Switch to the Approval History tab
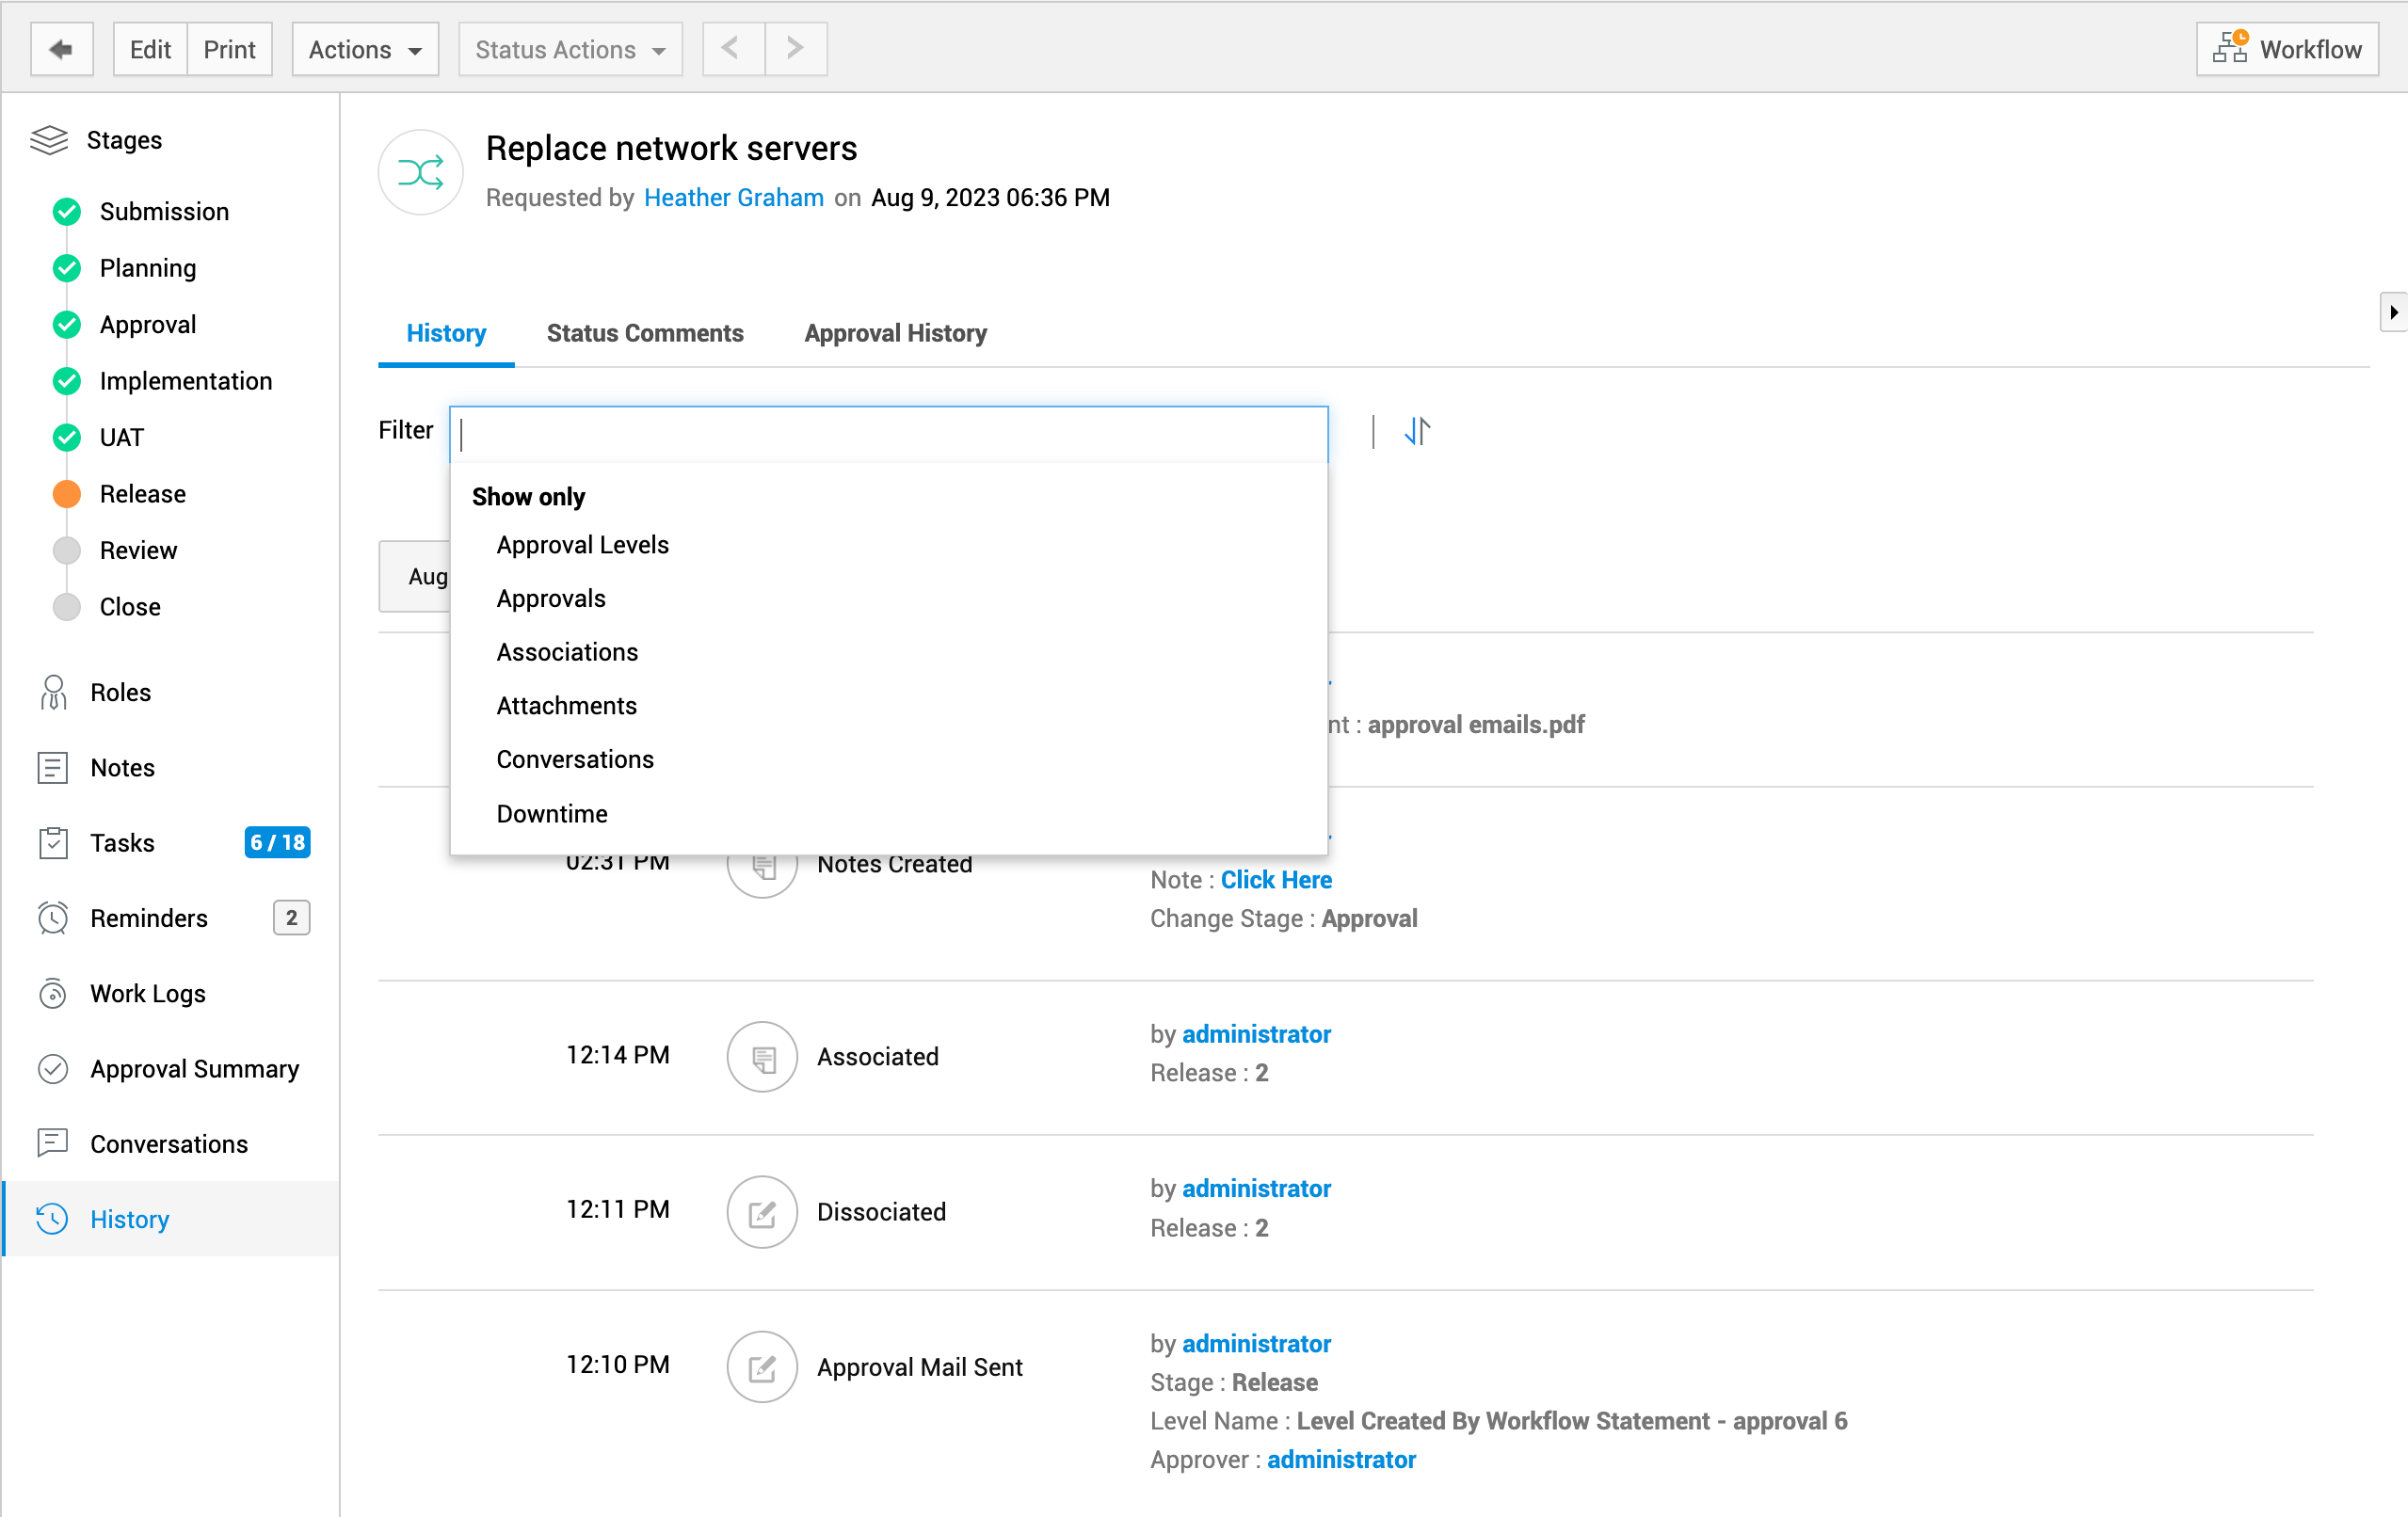This screenshot has height=1517, width=2408. coord(895,333)
